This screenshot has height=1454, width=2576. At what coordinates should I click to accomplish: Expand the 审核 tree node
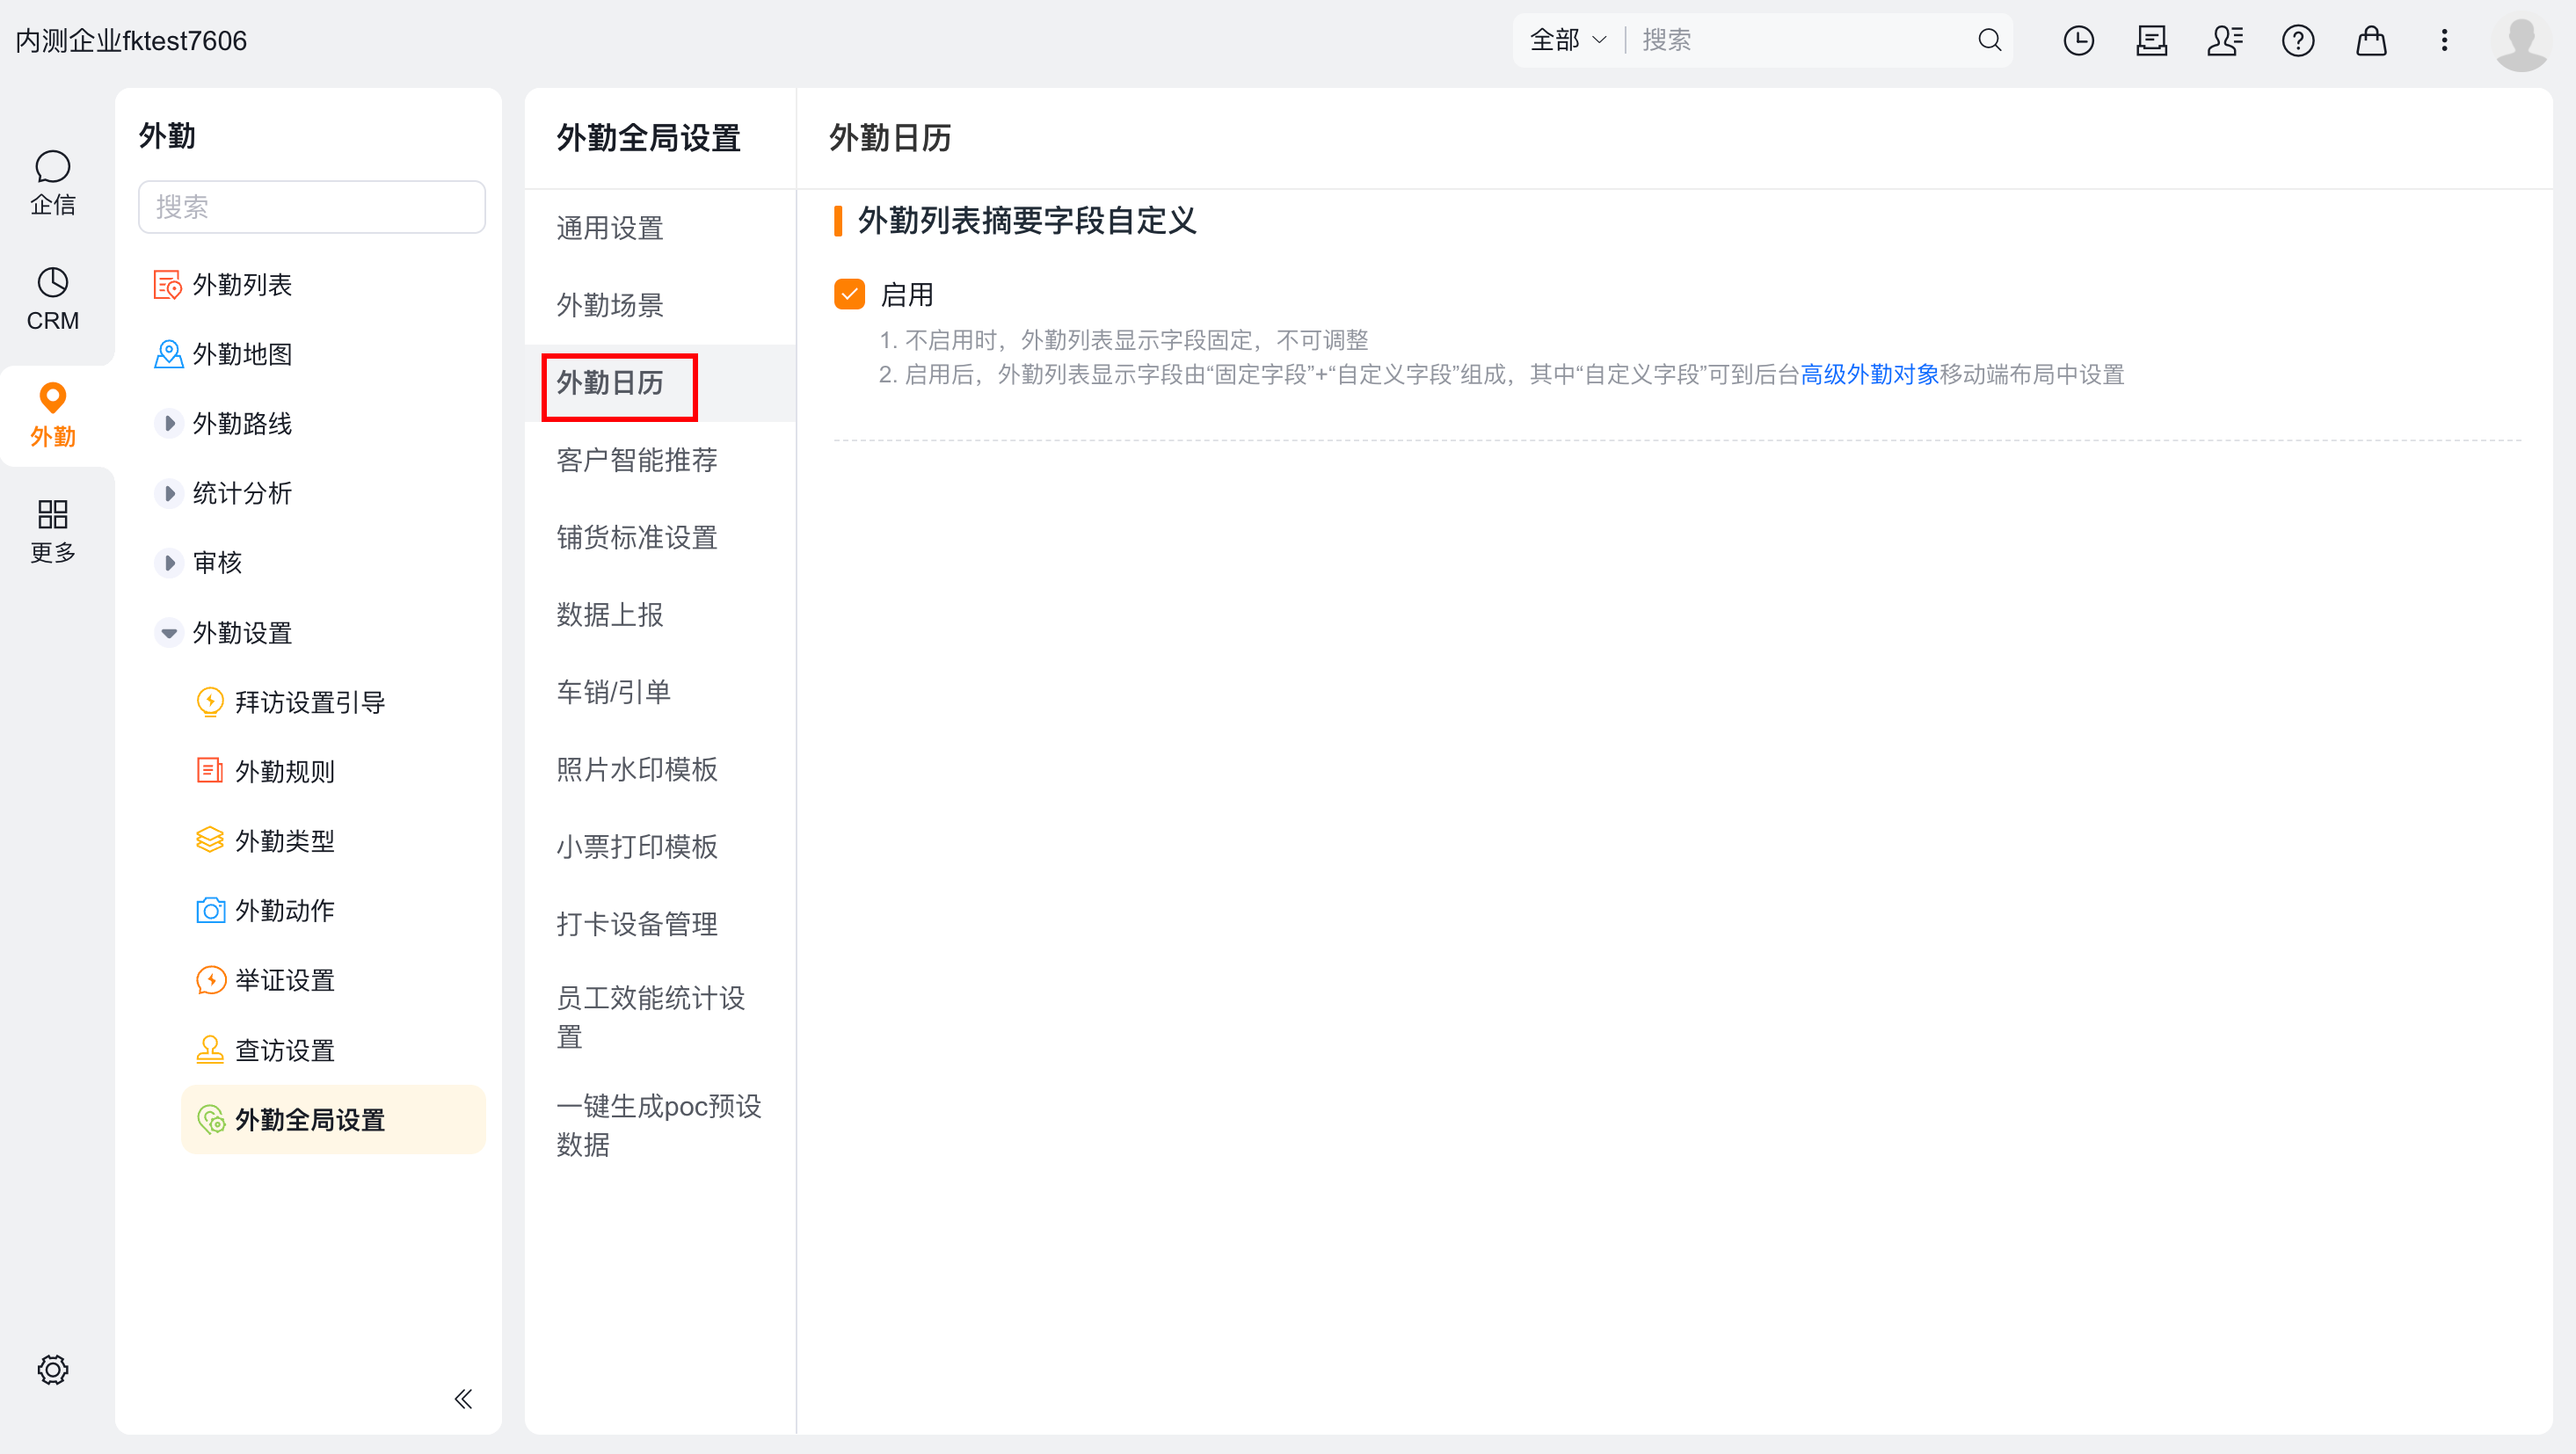click(x=169, y=563)
